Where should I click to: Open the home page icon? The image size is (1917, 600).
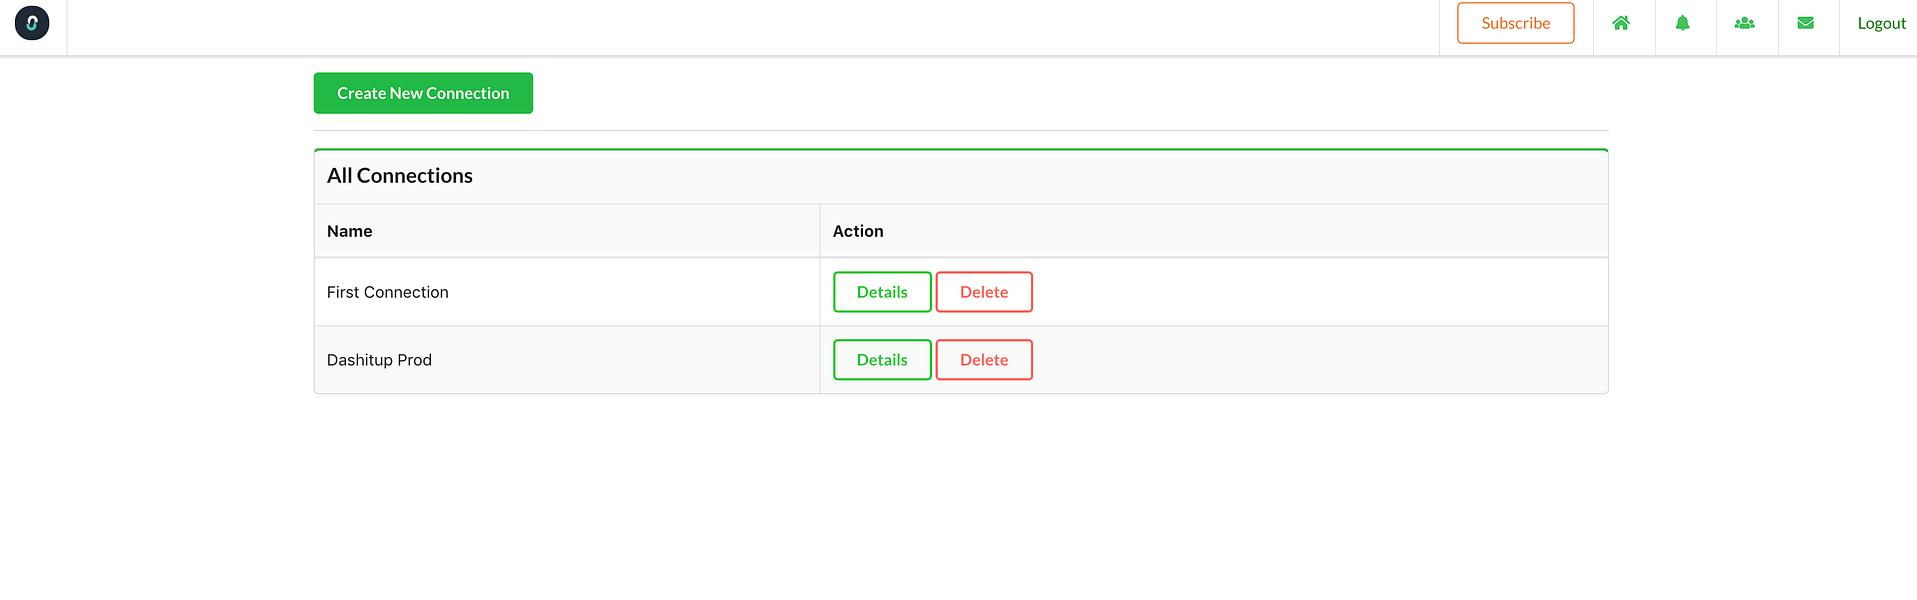tap(1621, 23)
